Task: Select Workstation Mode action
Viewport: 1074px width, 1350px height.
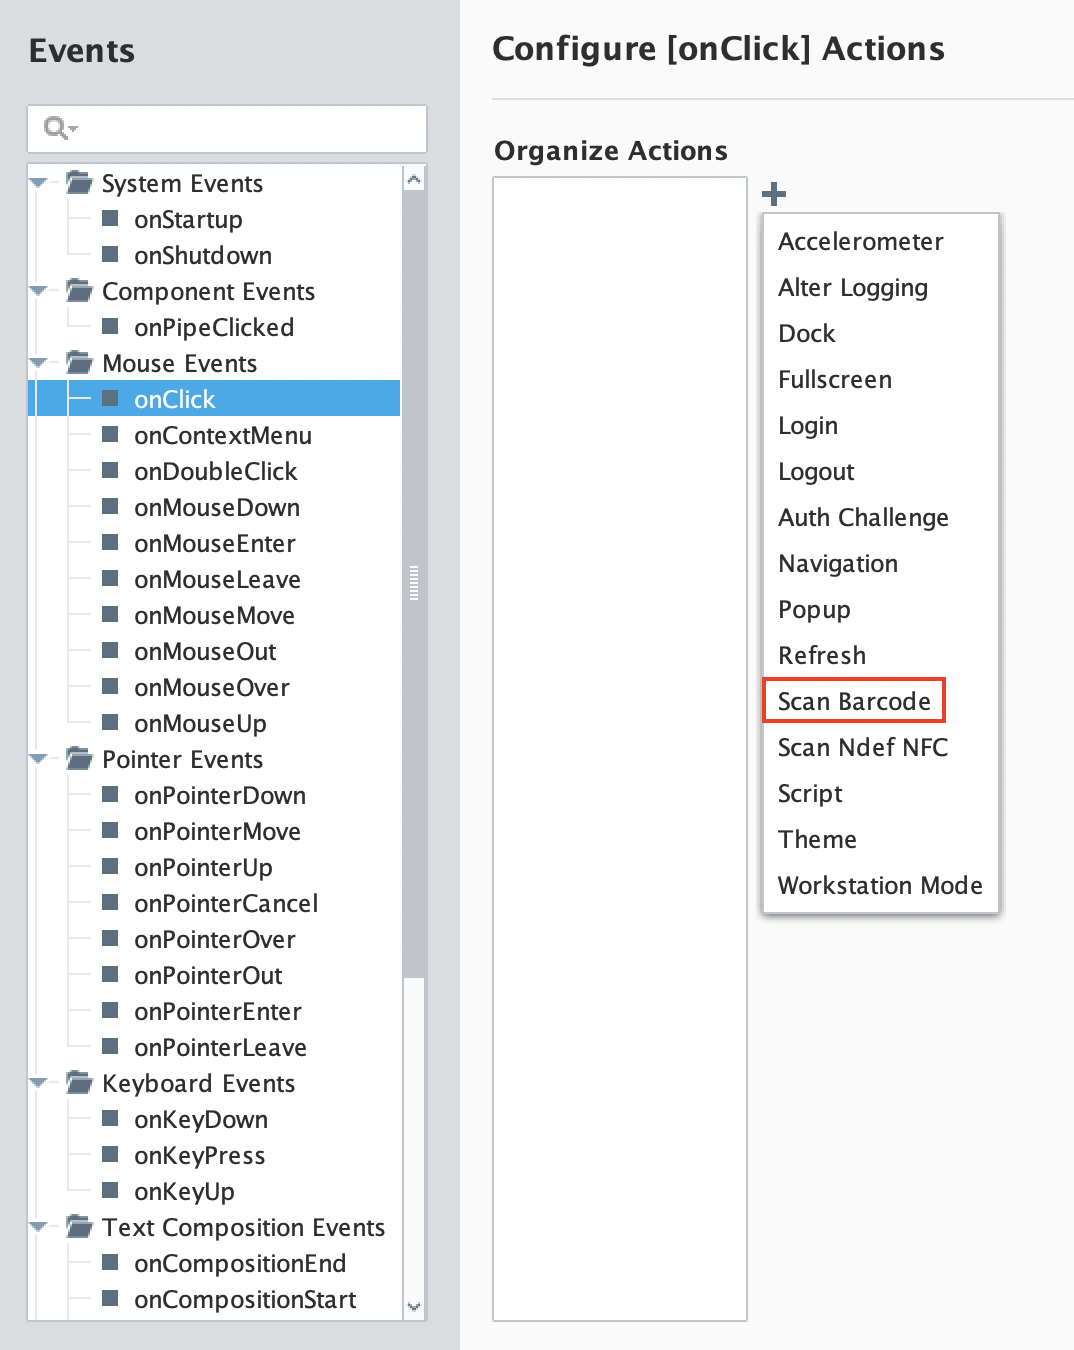Action: [x=880, y=885]
